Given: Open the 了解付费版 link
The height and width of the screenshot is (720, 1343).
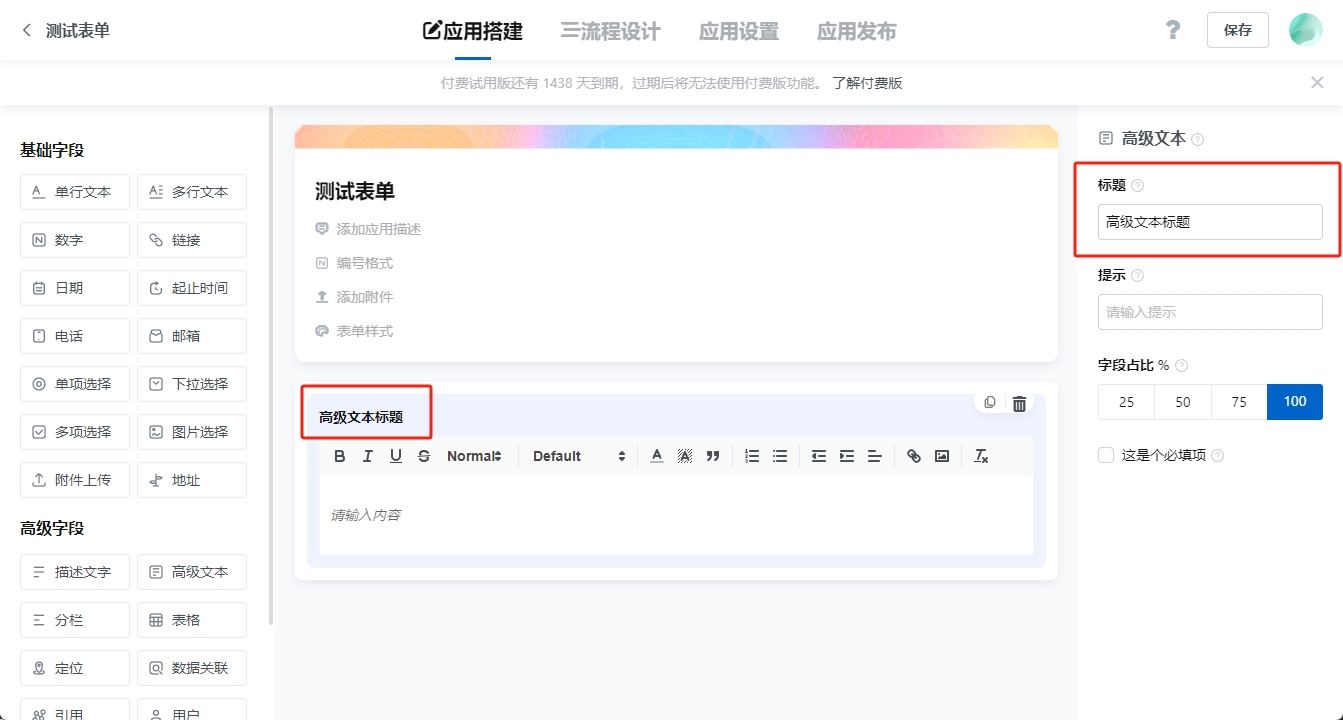Looking at the screenshot, I should [865, 82].
